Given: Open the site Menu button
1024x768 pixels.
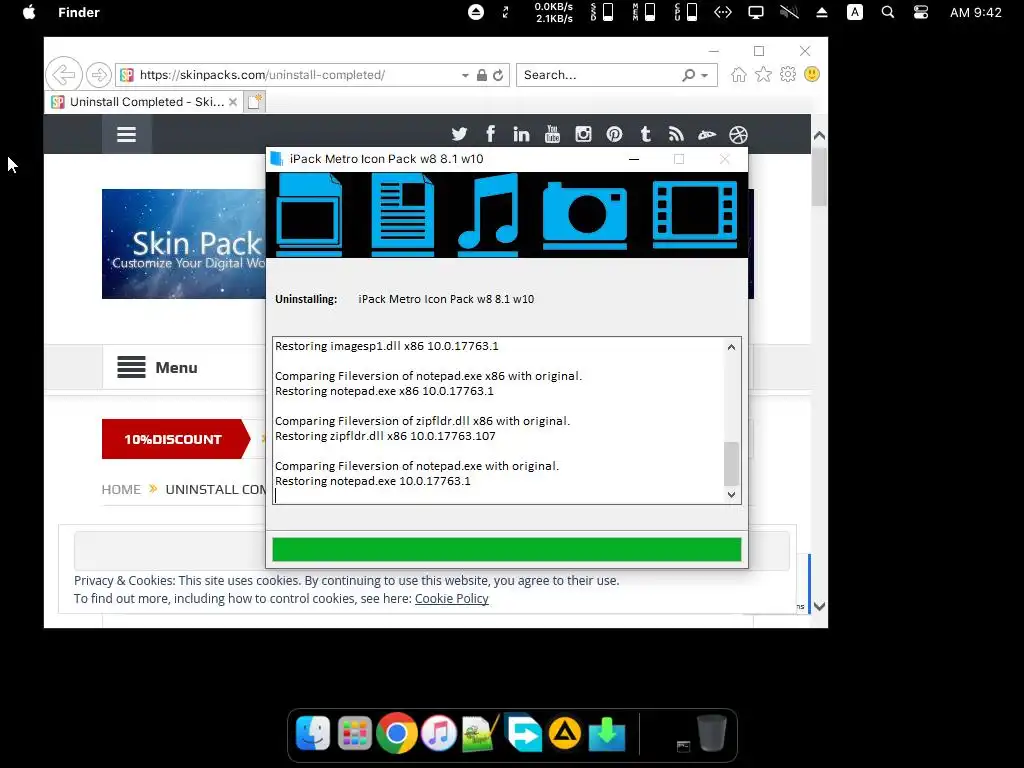Looking at the screenshot, I should pyautogui.click(x=157, y=368).
